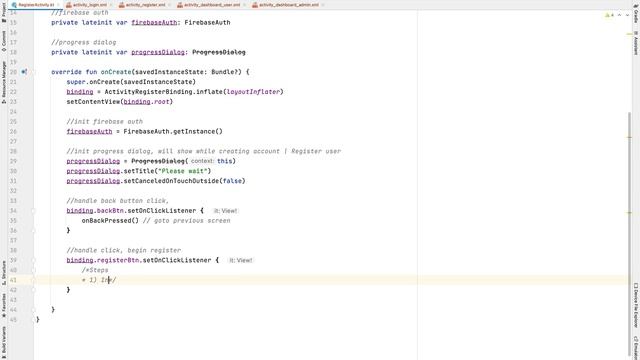Open the Gradle tool window
The height and width of the screenshot is (360, 640).
tap(636, 13)
